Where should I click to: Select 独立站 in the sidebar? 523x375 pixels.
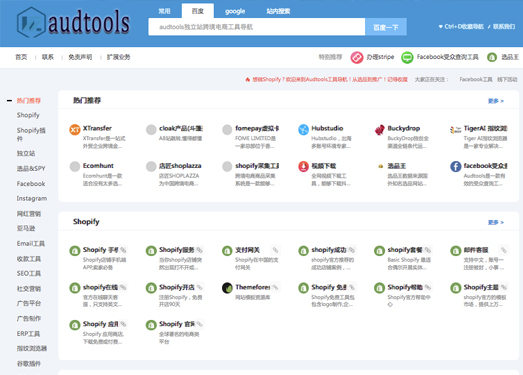pyautogui.click(x=26, y=153)
